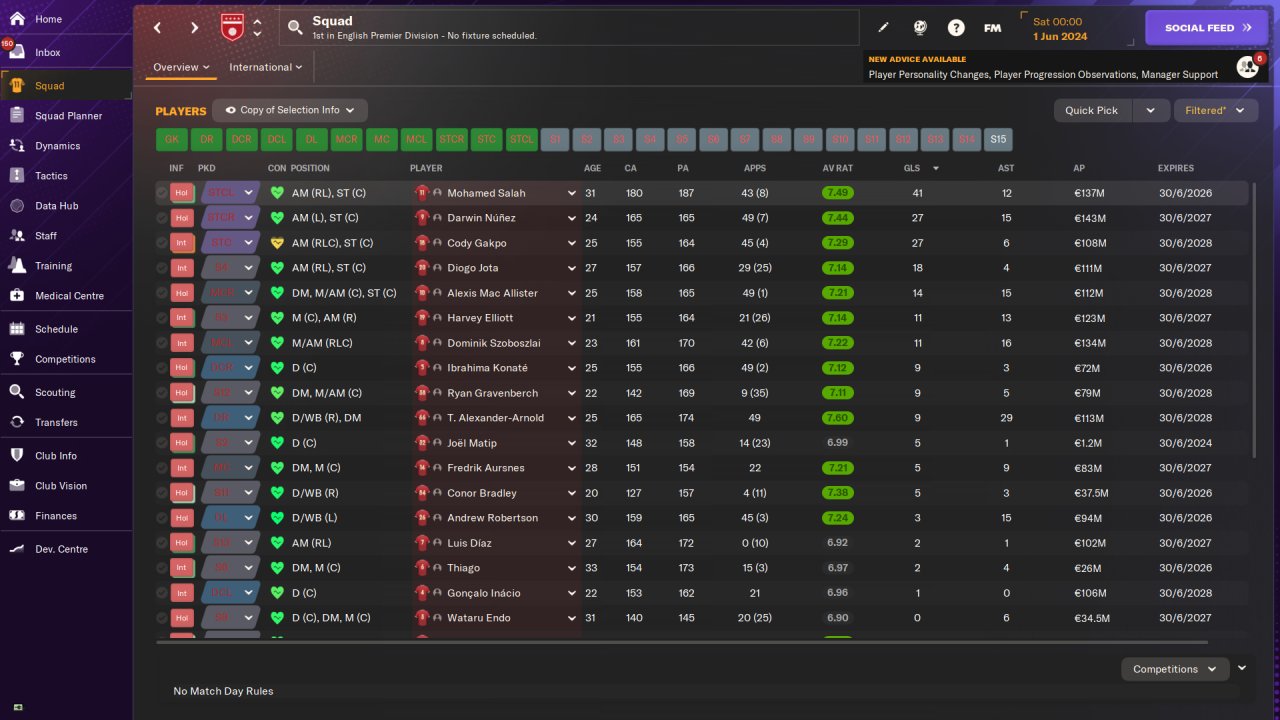Open the Competitions trophy icon
1280x720 pixels.
tap(17, 359)
